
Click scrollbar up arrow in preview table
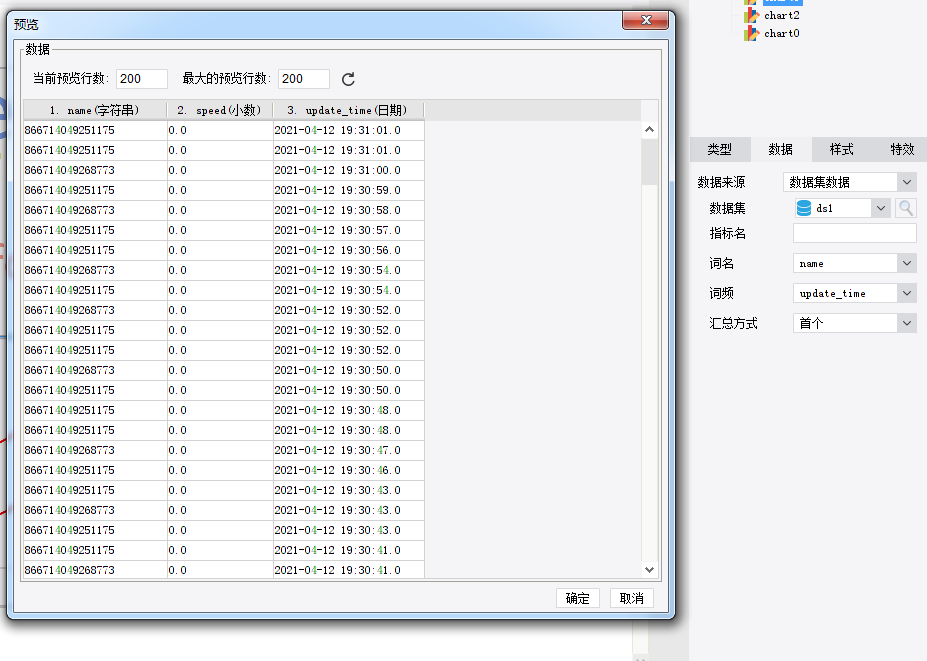[x=649, y=129]
